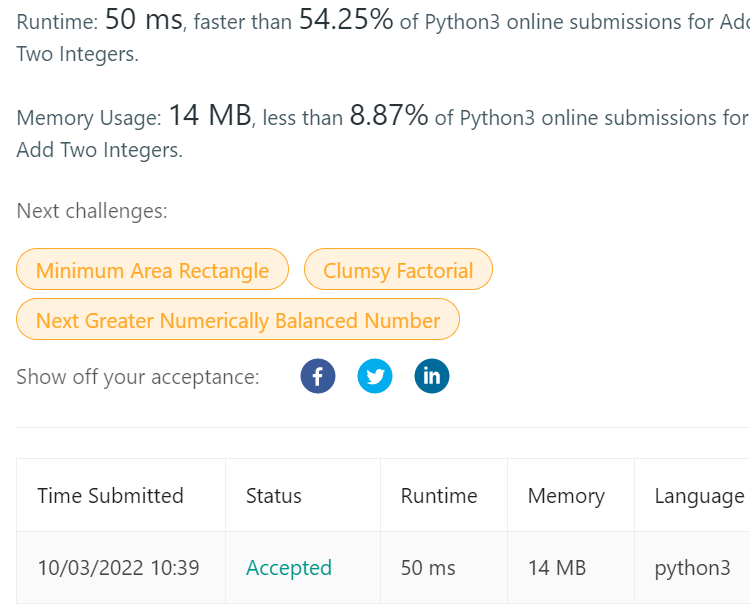Image resolution: width=752 pixels, height=607 pixels.
Task: Click the Next challenges label
Action: pos(92,211)
